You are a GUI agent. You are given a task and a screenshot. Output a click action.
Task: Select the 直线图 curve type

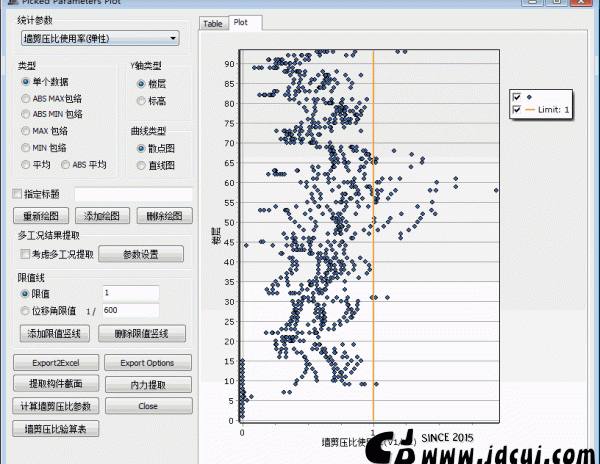pos(141,165)
